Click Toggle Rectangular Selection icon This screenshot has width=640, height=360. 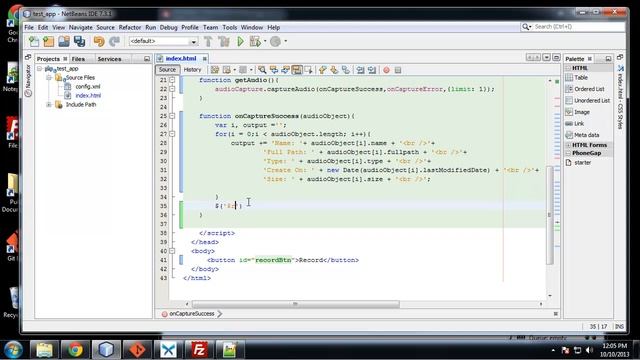[x=309, y=70]
